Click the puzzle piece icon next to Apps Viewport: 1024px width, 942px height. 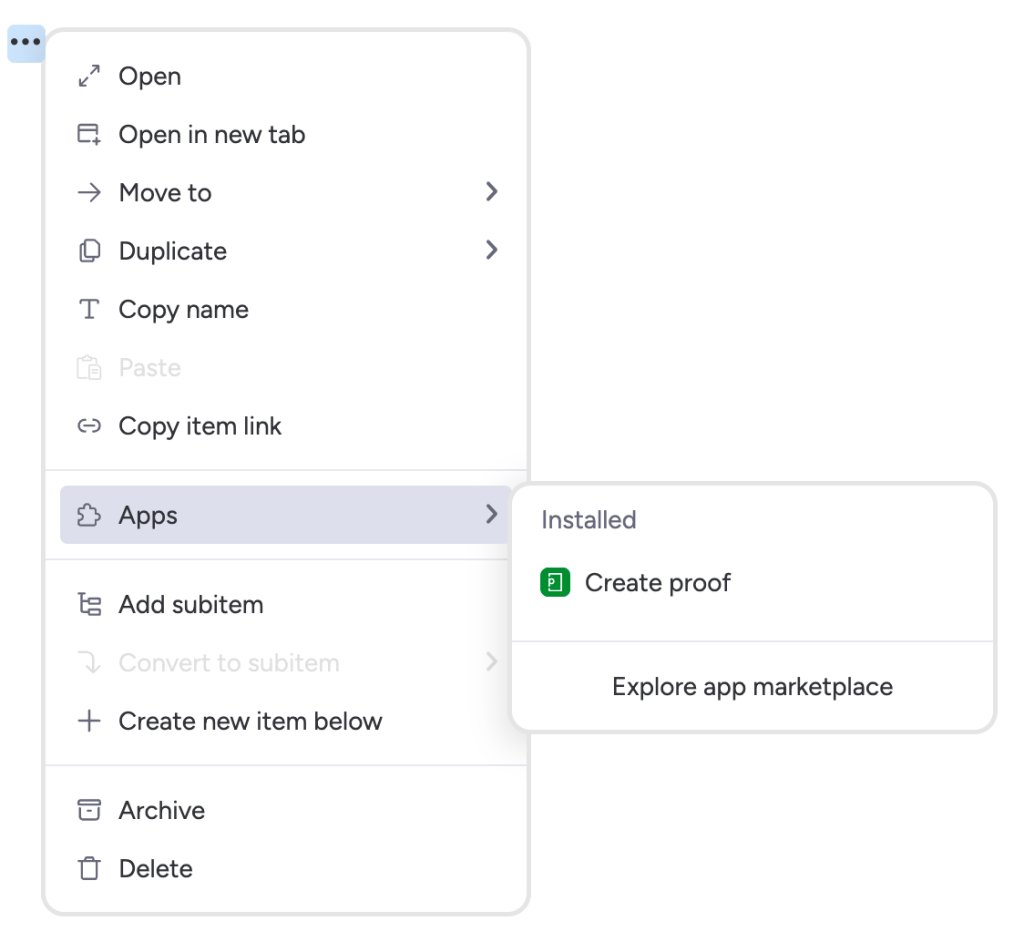(x=89, y=515)
